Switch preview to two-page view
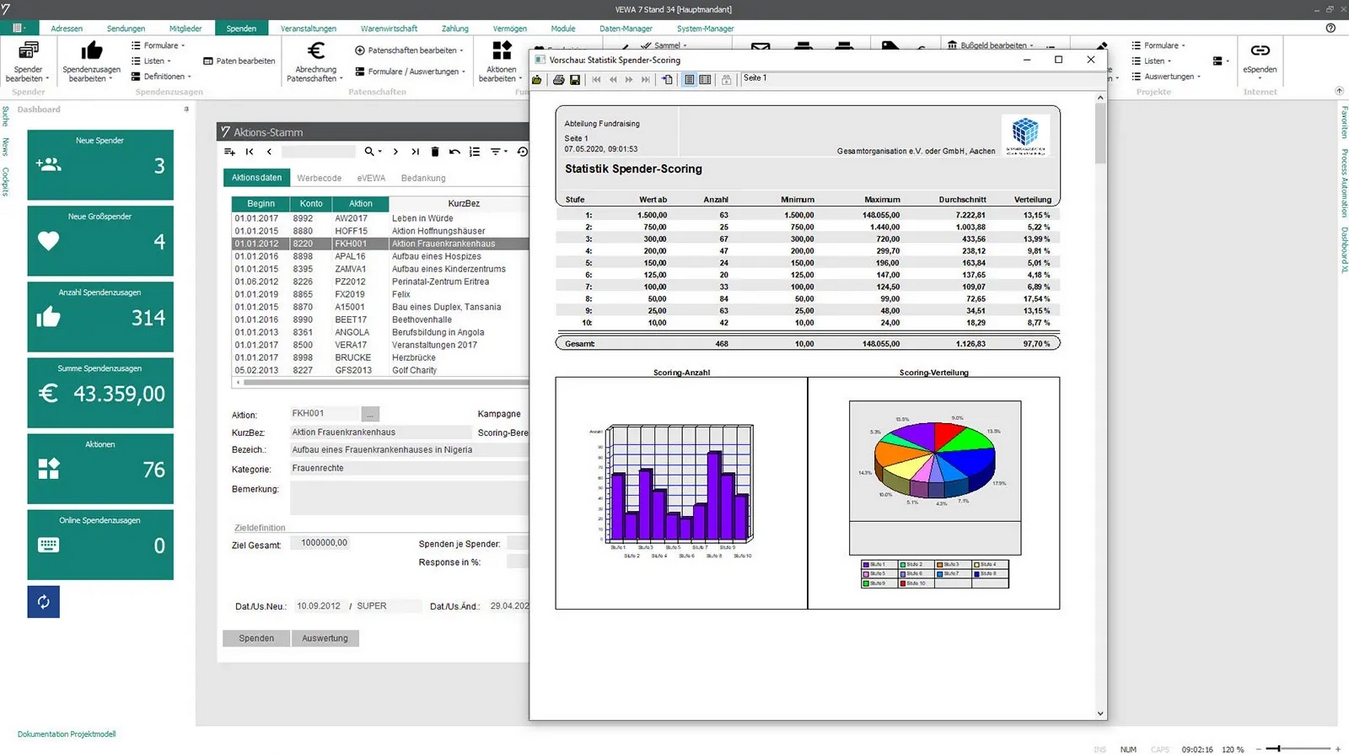Screen dimensions: 1349x754 click(705, 80)
